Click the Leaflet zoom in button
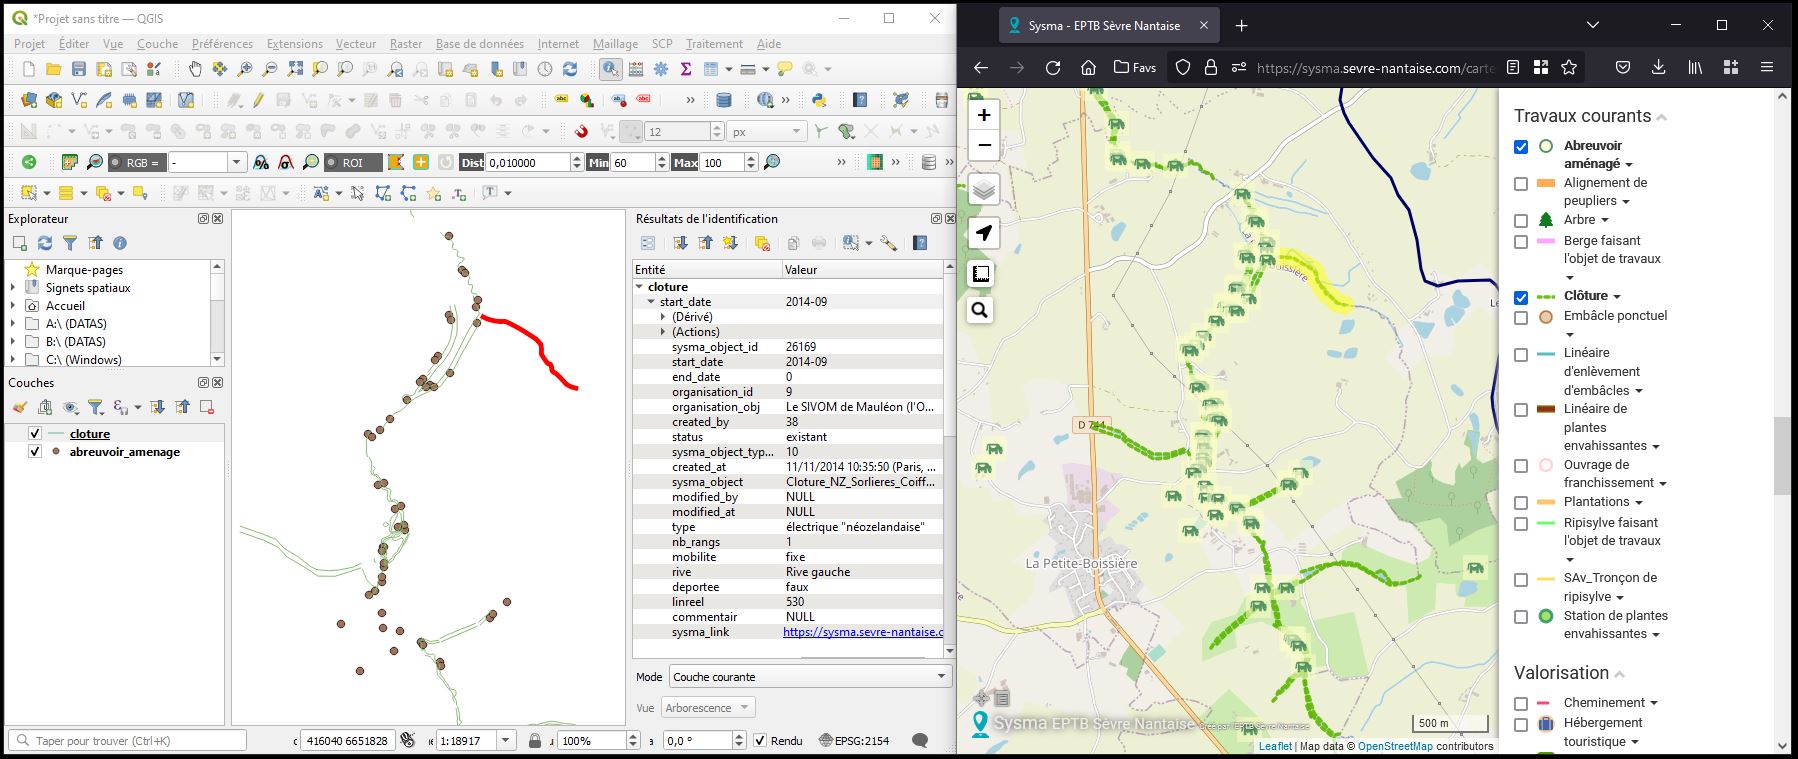 point(984,115)
